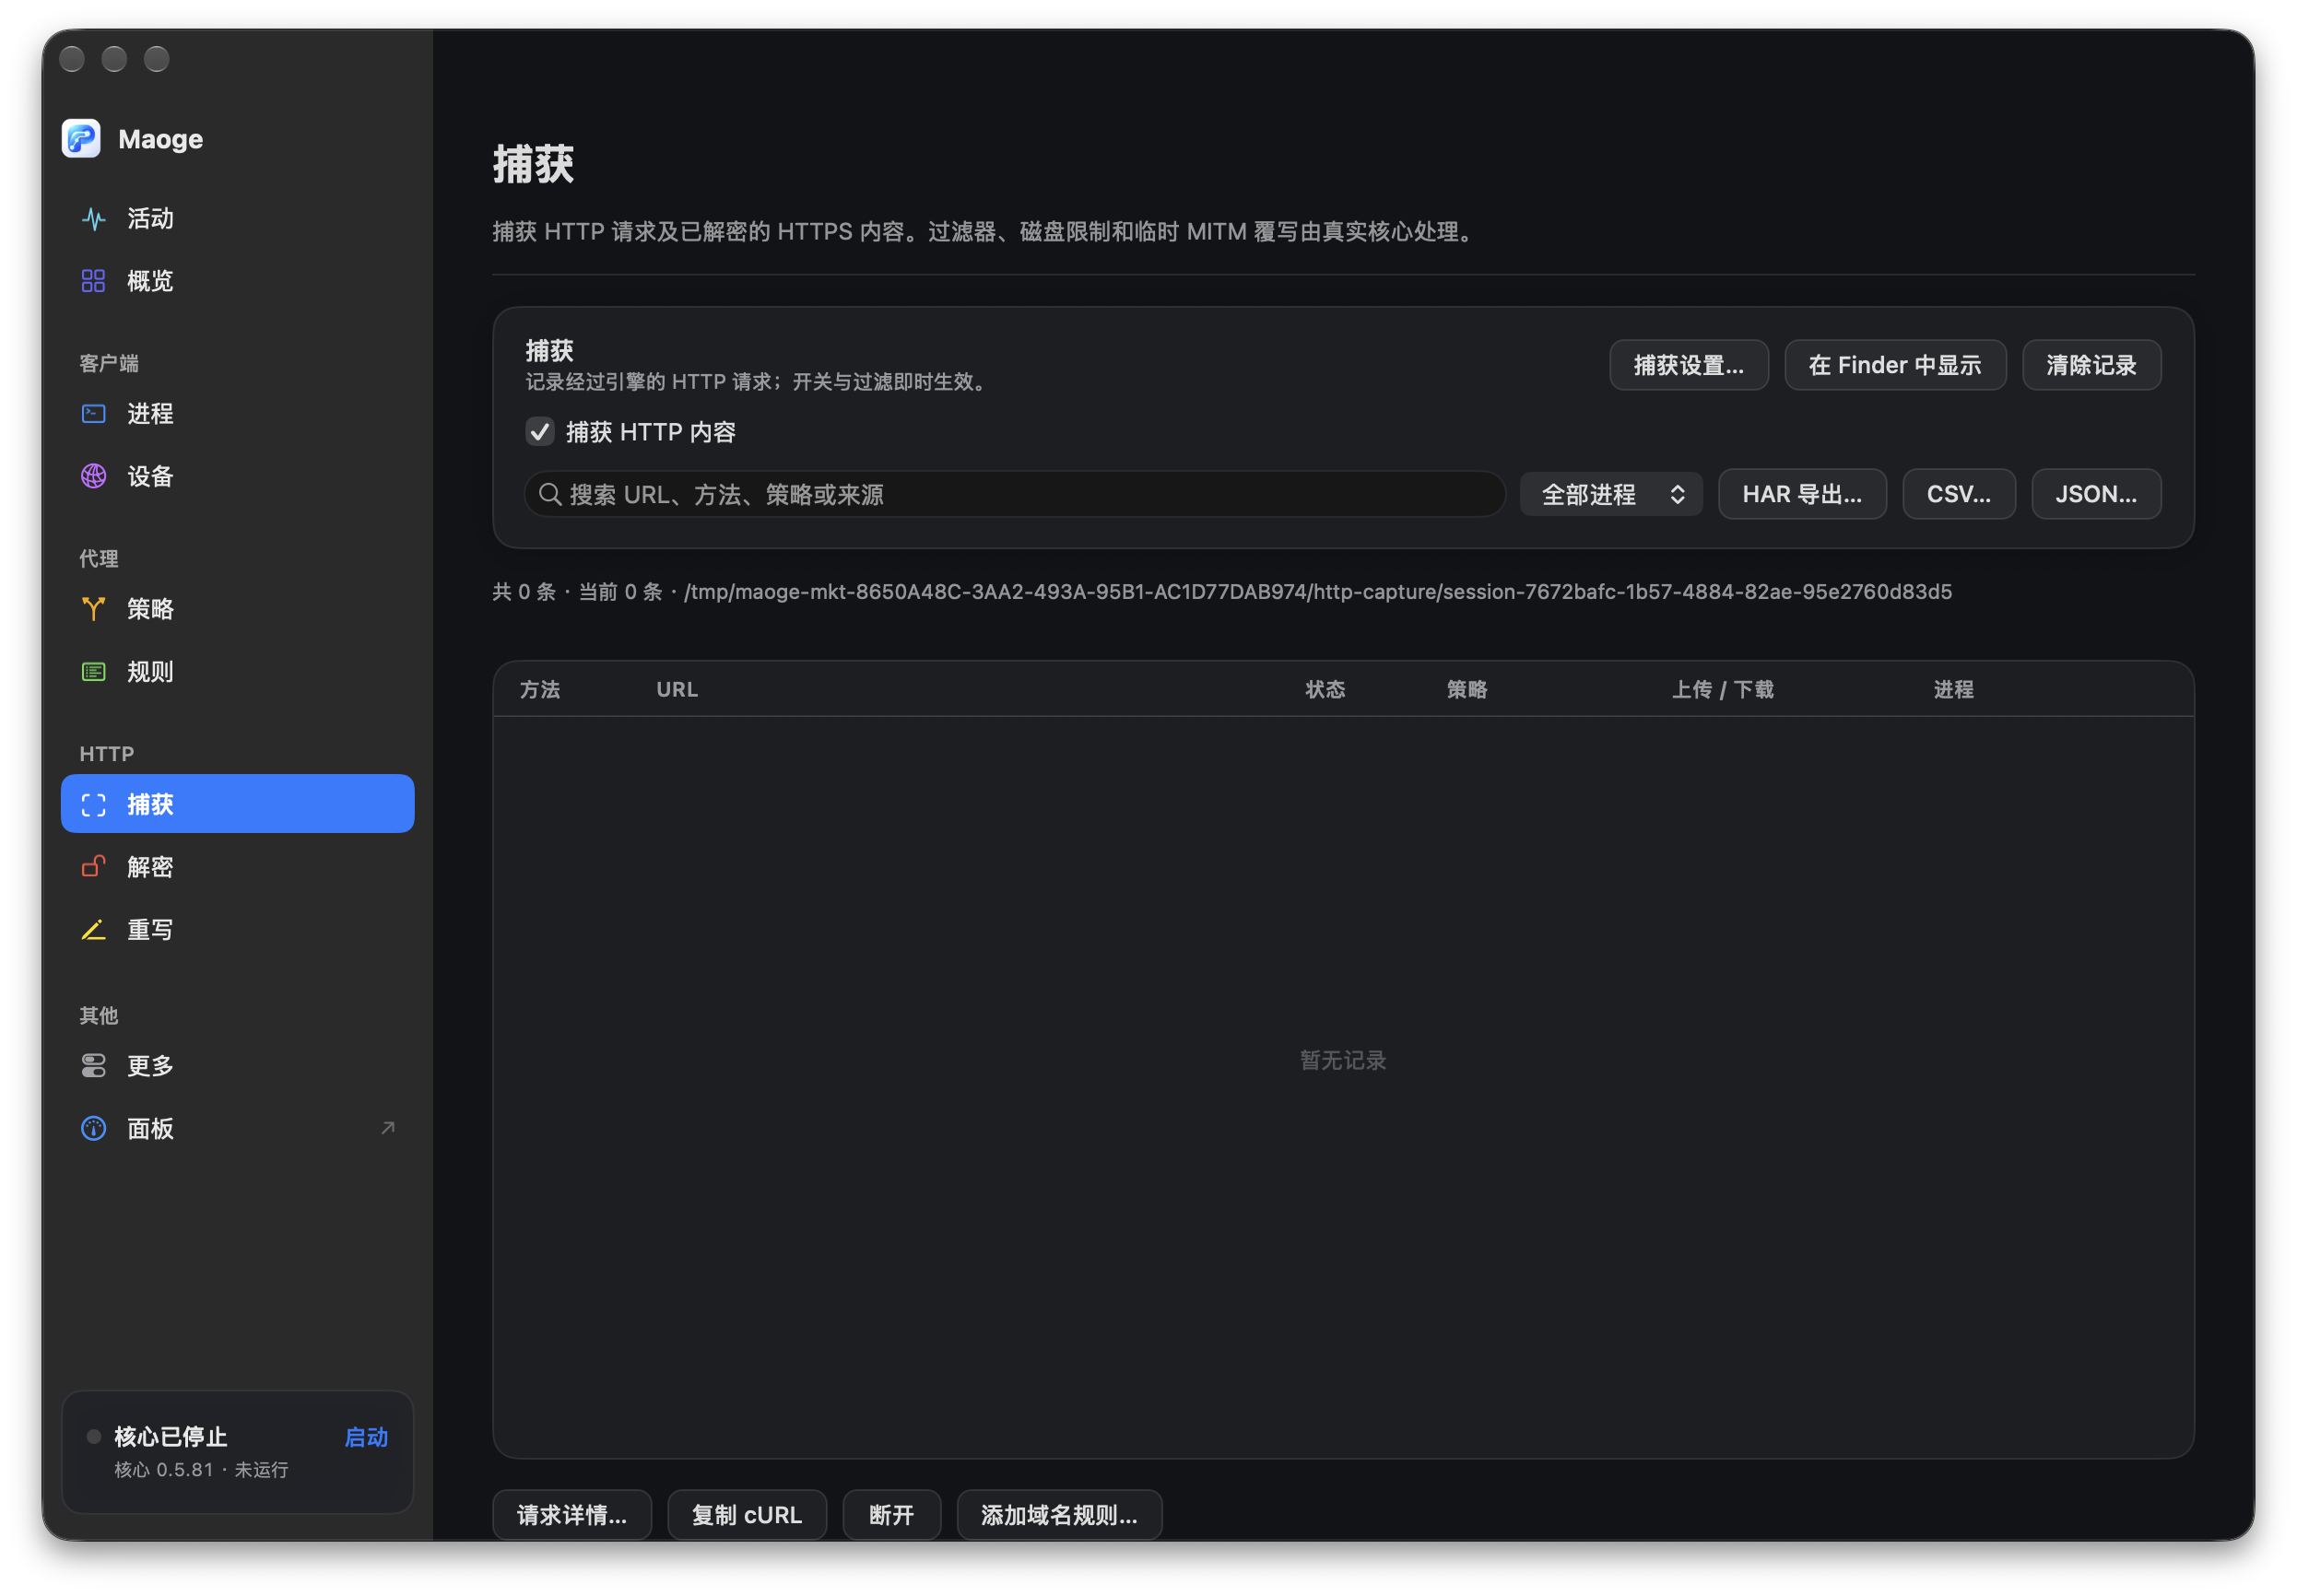Open the 进程 terminal icon

(93, 413)
